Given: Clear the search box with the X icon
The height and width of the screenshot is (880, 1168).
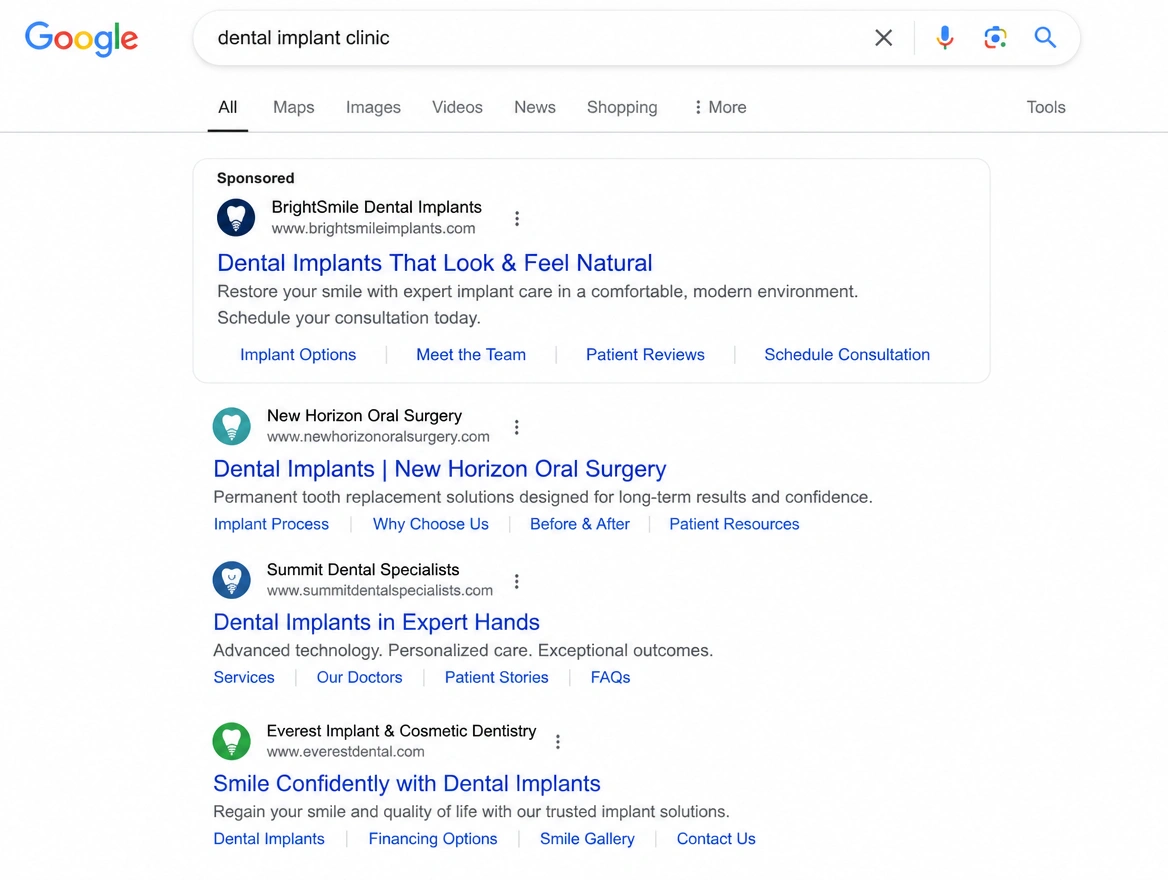Looking at the screenshot, I should pos(883,37).
